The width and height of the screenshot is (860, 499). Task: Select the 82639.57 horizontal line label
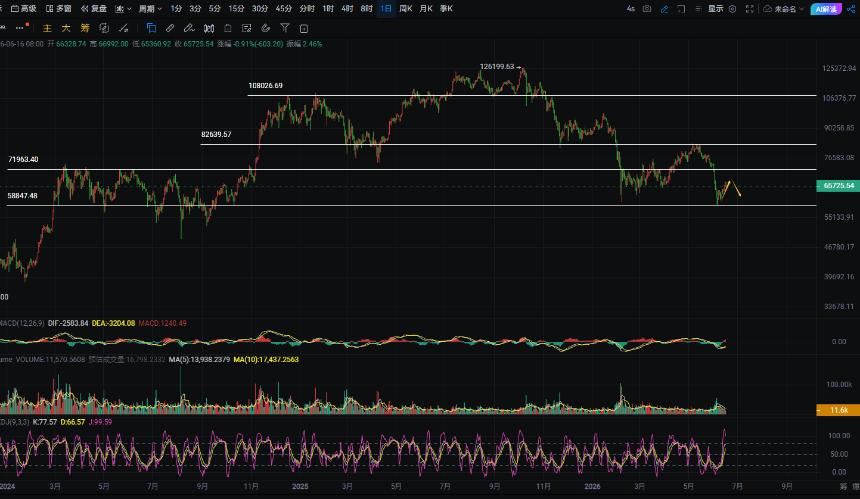click(x=216, y=134)
